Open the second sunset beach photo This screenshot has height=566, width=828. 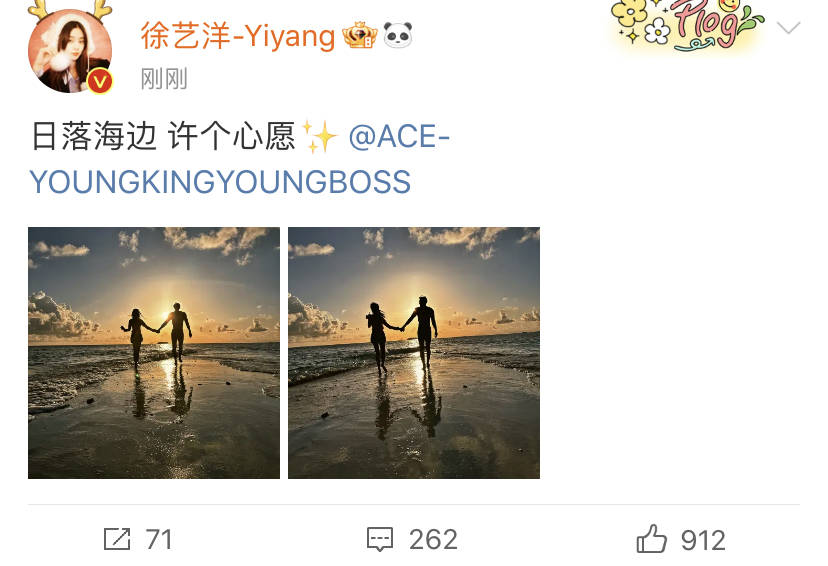(x=414, y=353)
